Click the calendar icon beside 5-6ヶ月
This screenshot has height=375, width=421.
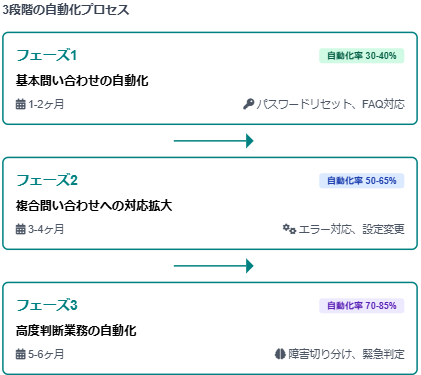[x=21, y=354]
